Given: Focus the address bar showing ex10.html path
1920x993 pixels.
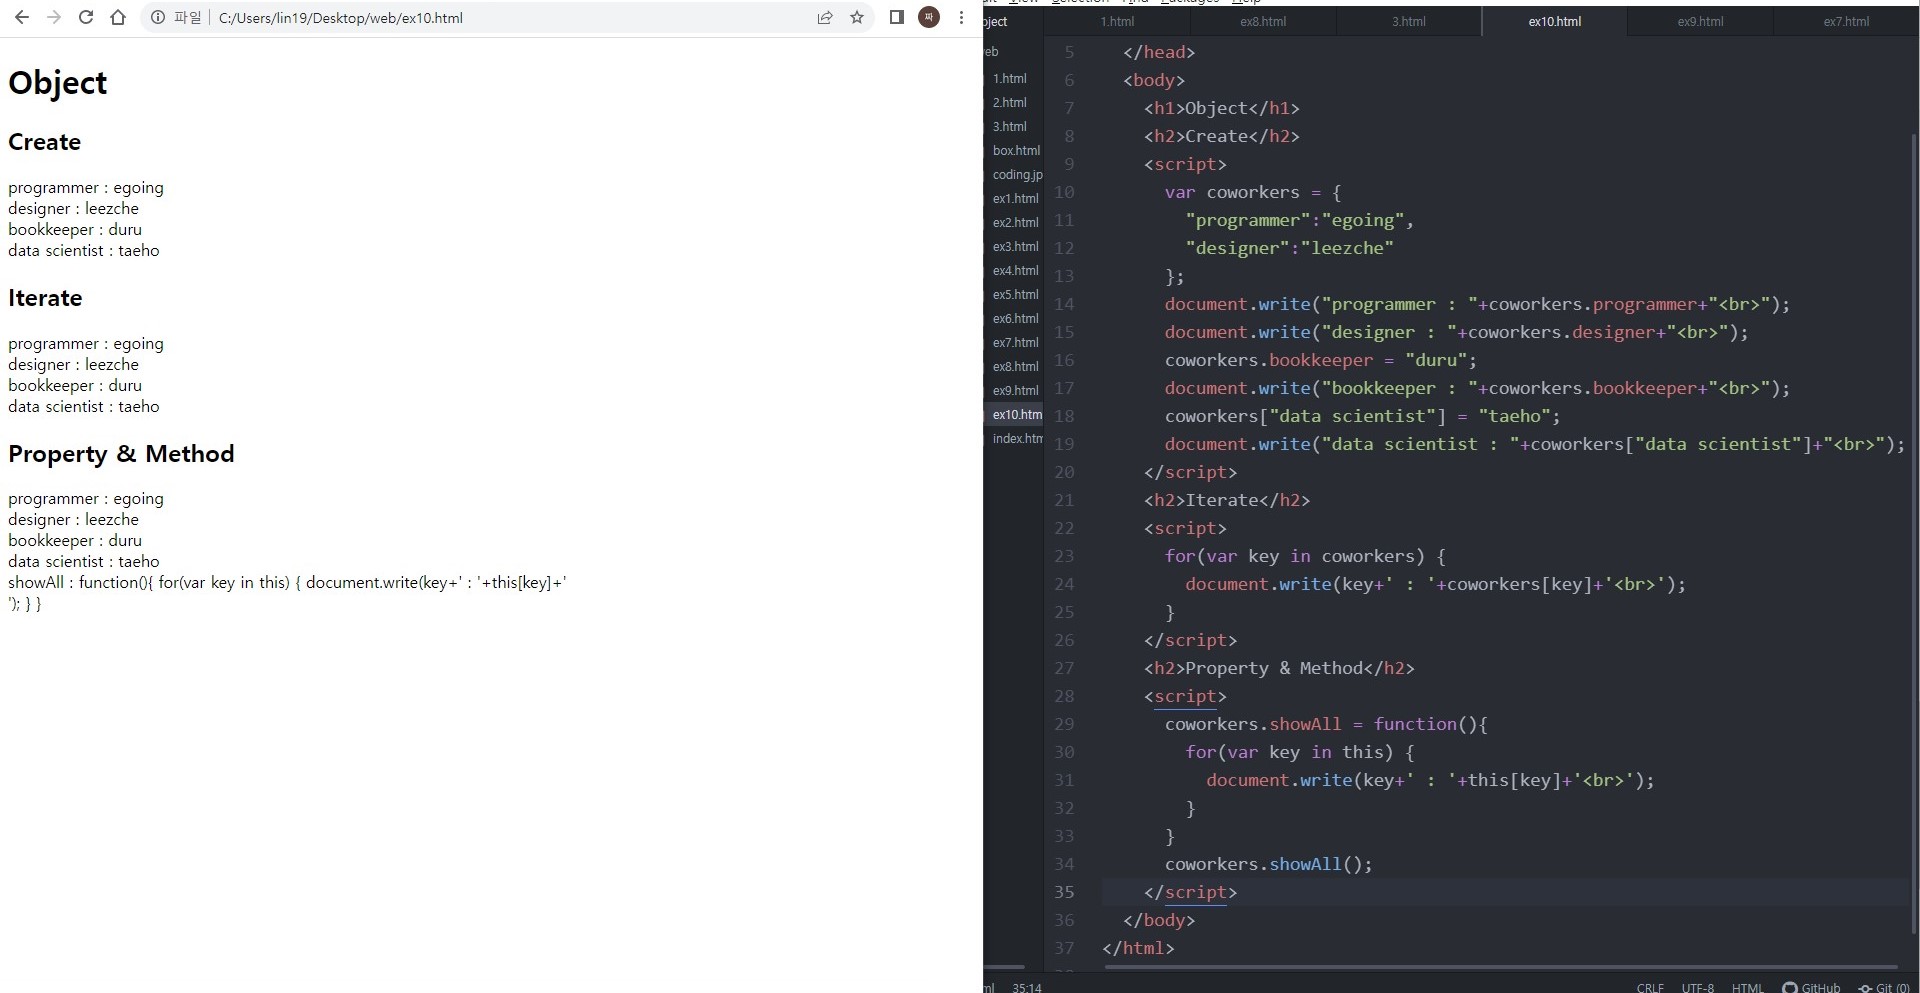Looking at the screenshot, I should tap(510, 18).
